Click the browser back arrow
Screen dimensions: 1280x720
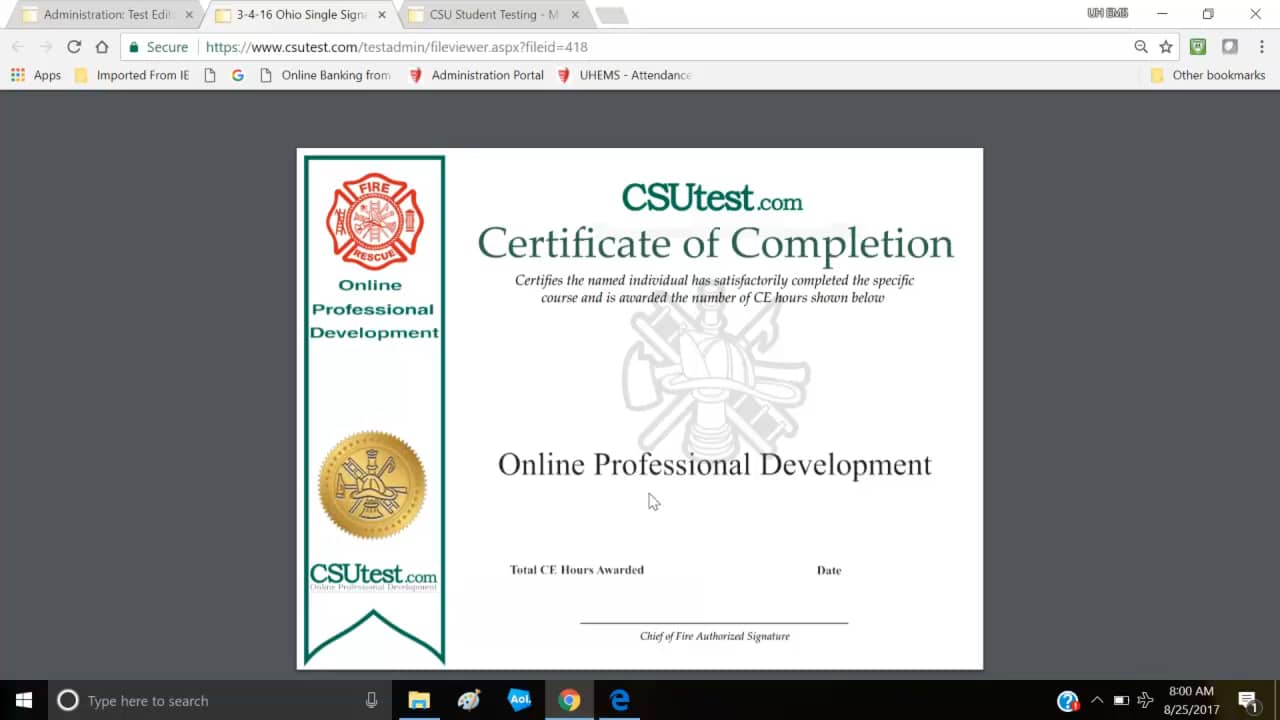tap(18, 47)
